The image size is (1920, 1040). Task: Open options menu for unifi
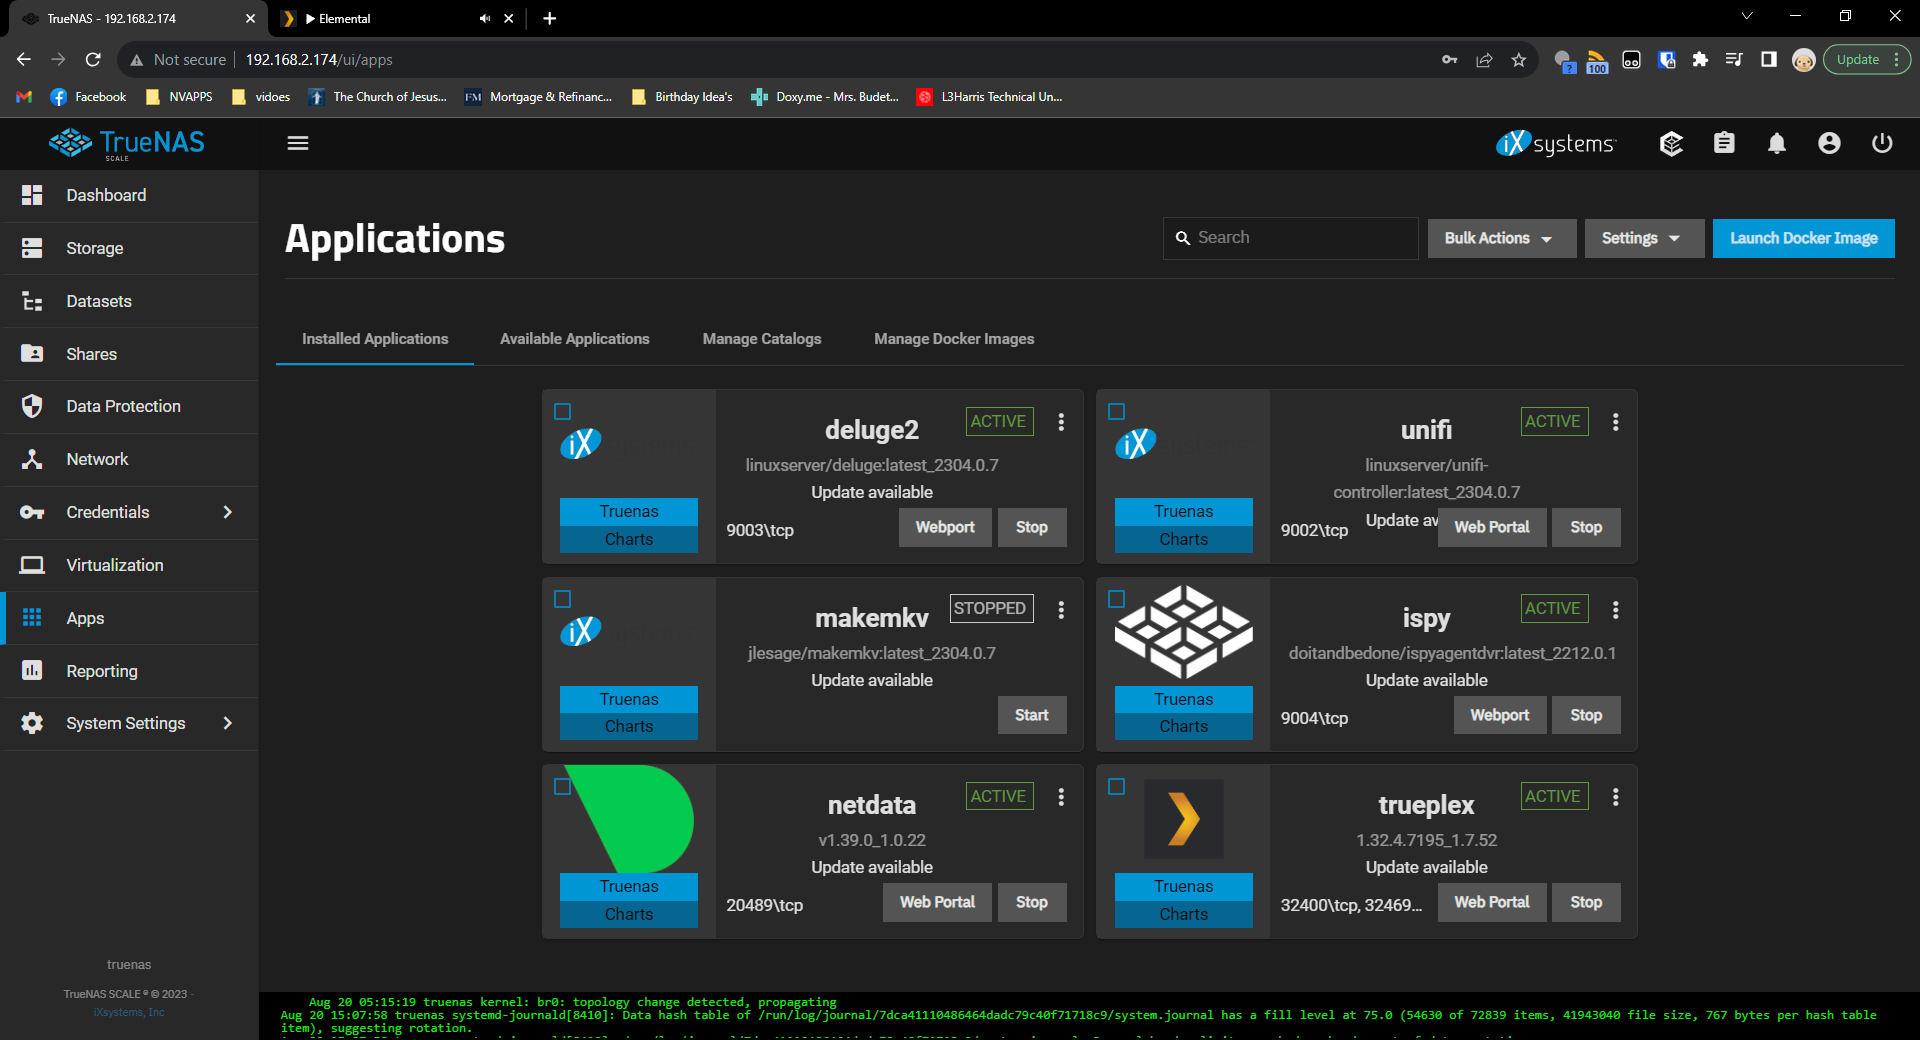(1615, 422)
